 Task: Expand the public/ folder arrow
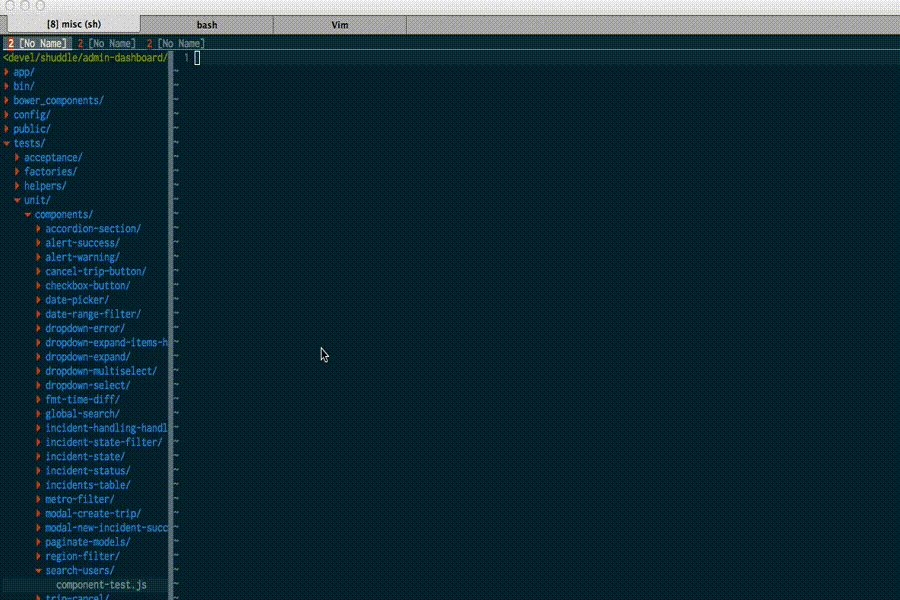click(6, 129)
